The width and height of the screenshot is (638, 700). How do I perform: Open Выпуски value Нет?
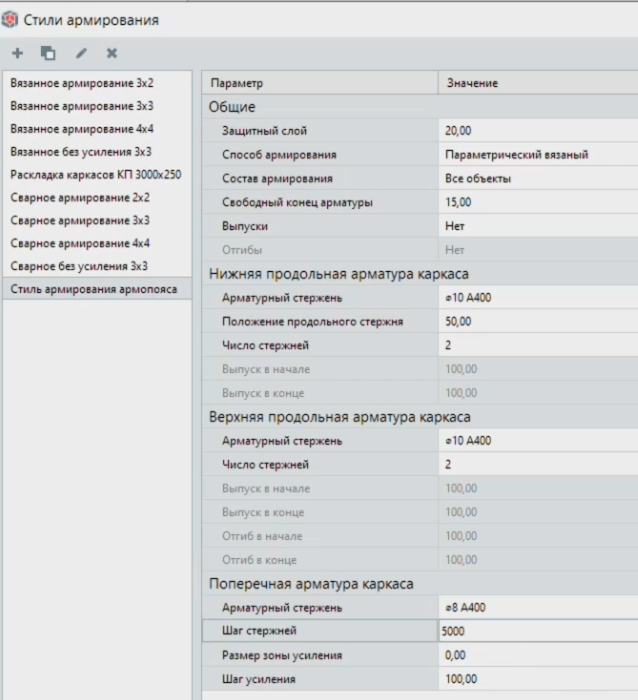pos(538,226)
